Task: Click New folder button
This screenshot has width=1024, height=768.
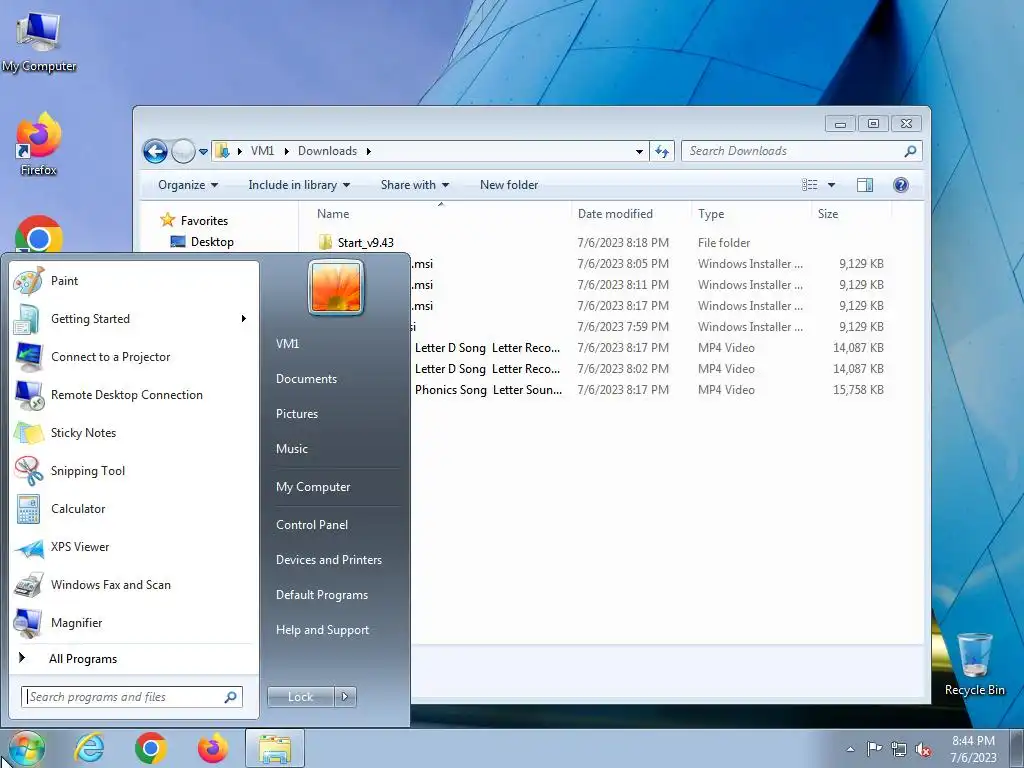Action: pyautogui.click(x=509, y=185)
